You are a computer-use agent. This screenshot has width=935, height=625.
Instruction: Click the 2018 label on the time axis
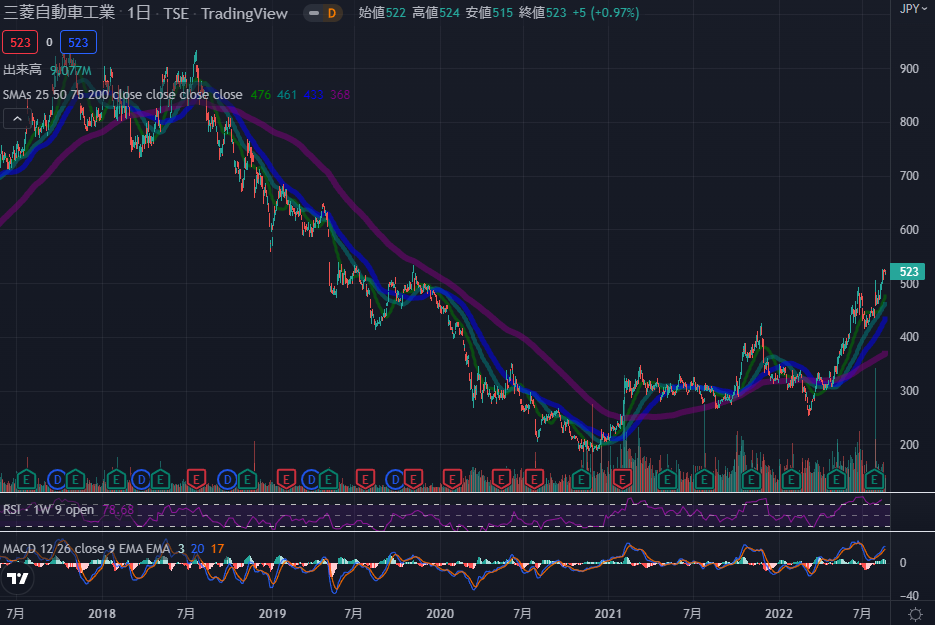102,614
